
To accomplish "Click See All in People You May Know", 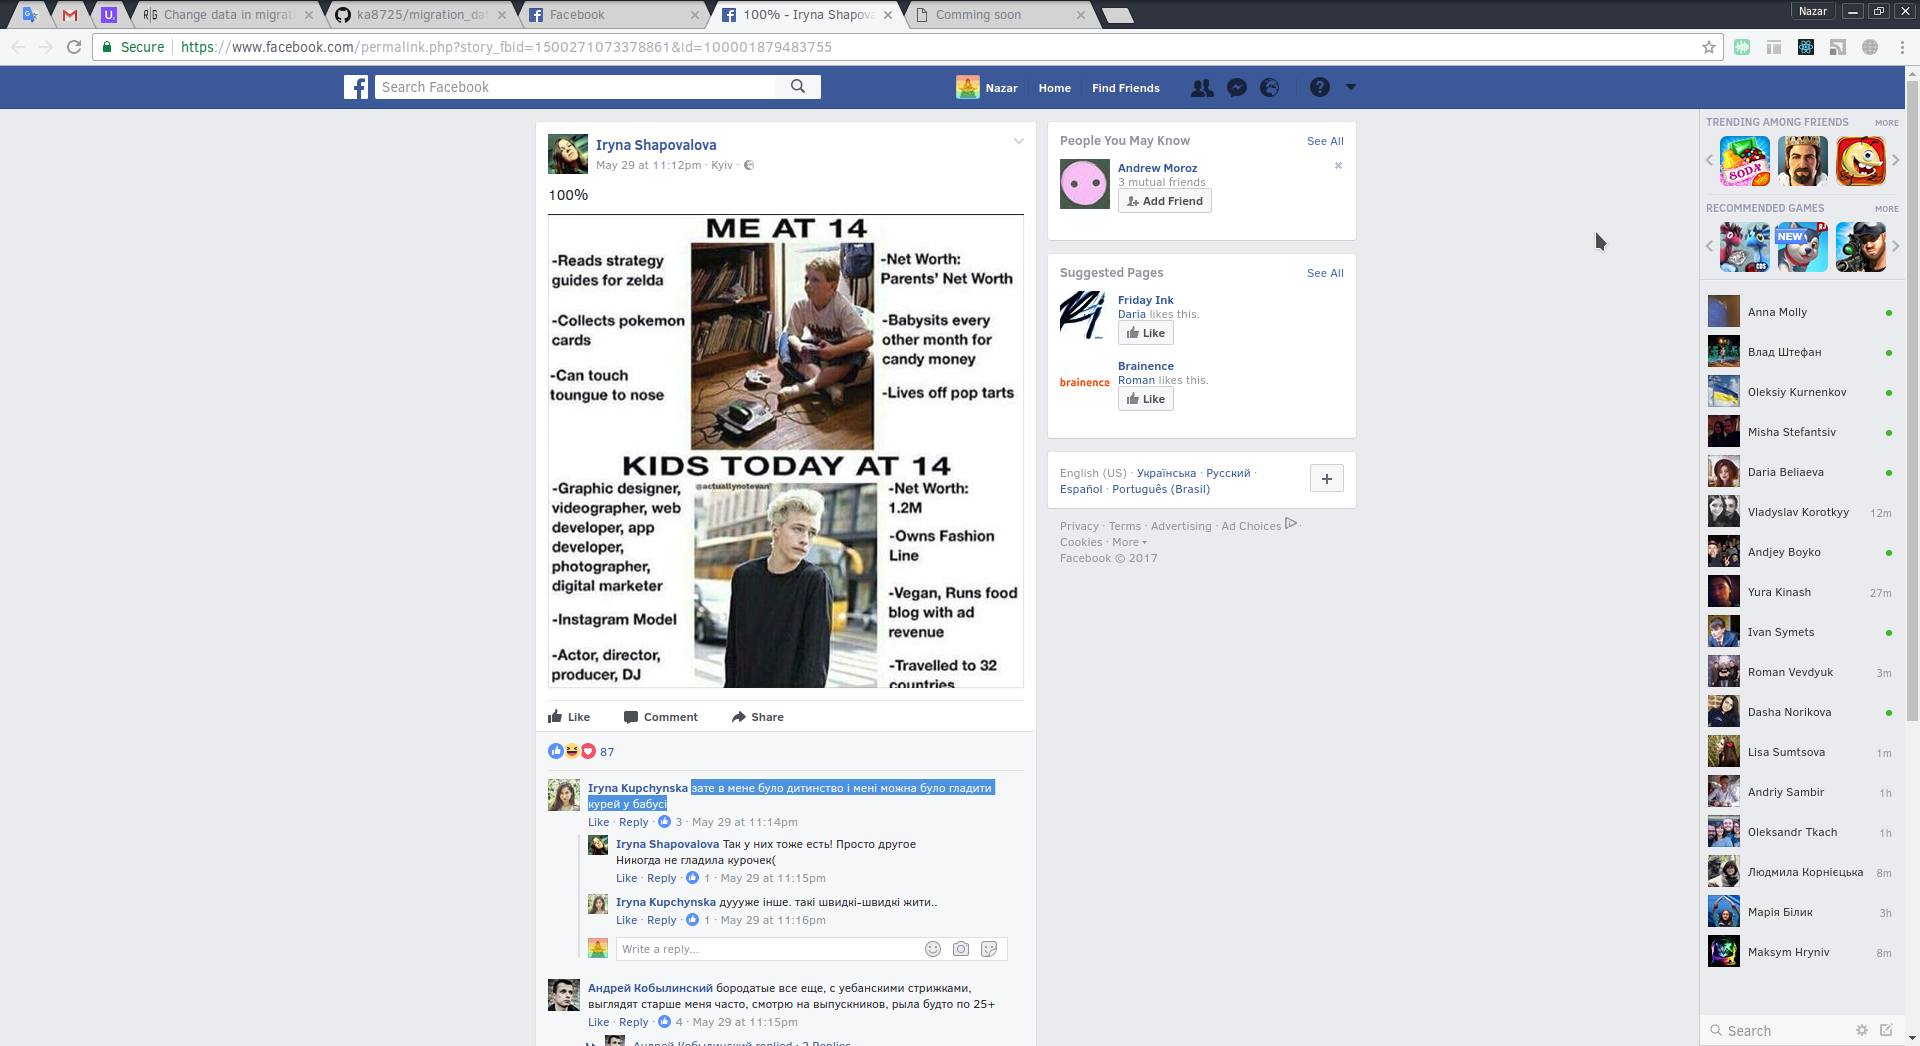I will [1325, 141].
